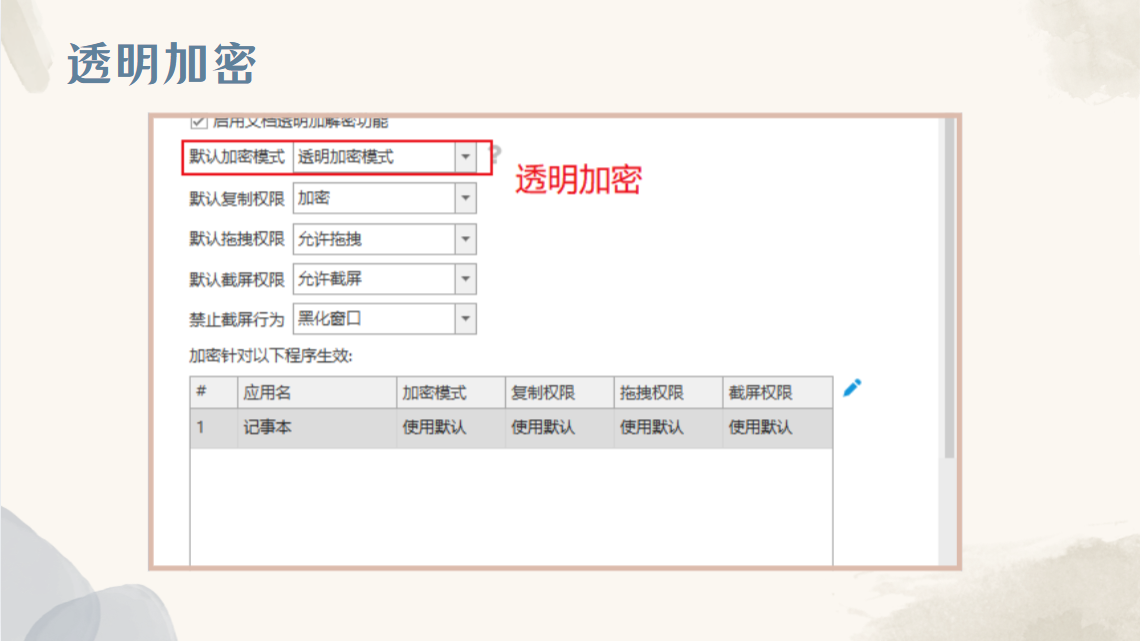The width and height of the screenshot is (1140, 641).
Task: Click the blue pencil edit icon
Action: [x=852, y=388]
